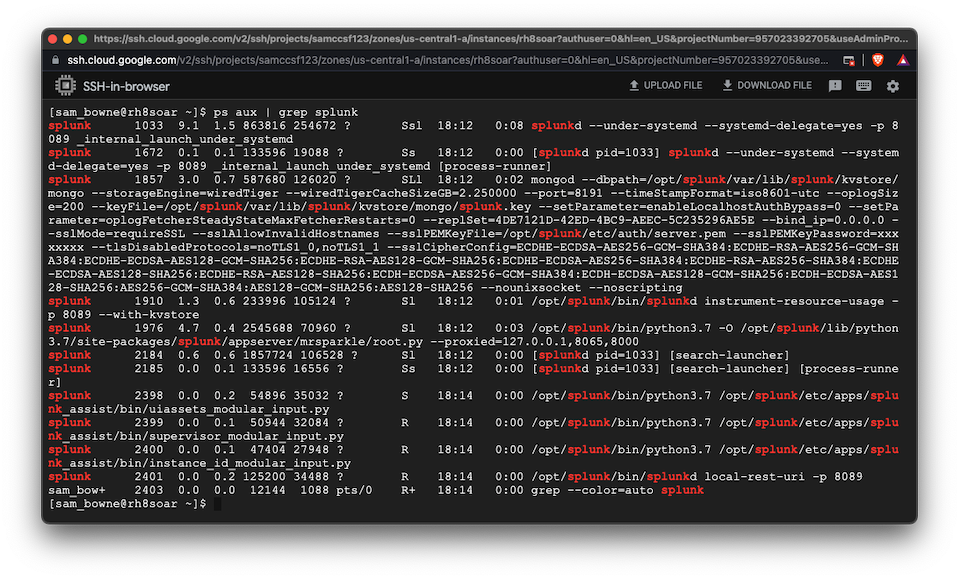The width and height of the screenshot is (959, 579).
Task: Open the SSH settings gear
Action: (x=893, y=86)
